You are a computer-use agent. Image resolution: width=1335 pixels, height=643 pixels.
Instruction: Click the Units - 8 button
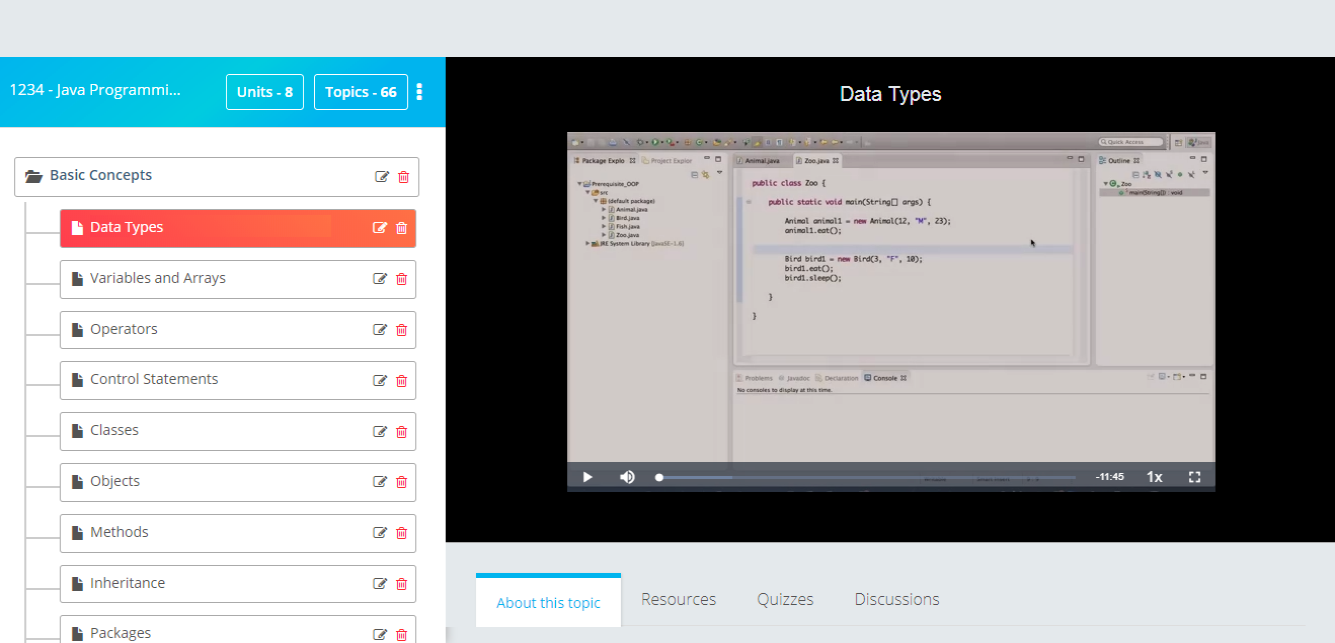[x=265, y=92]
